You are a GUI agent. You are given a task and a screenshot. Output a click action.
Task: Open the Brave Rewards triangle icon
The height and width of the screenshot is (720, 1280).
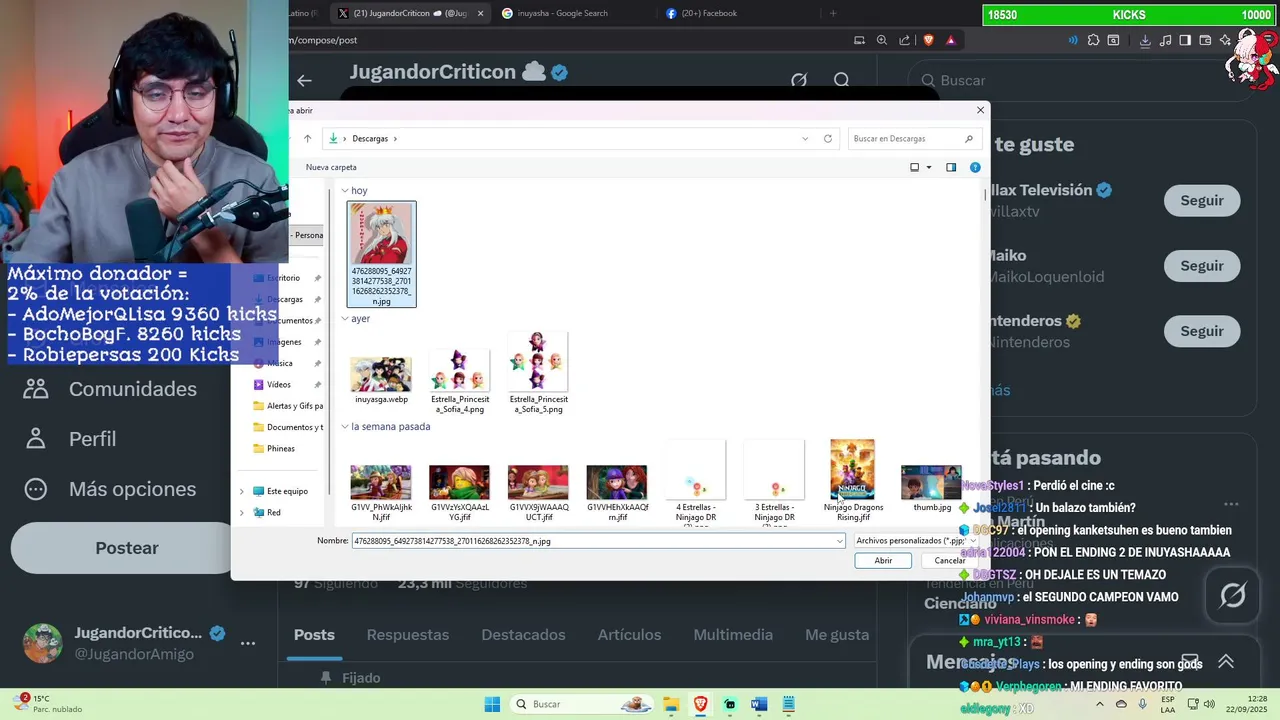tap(950, 40)
